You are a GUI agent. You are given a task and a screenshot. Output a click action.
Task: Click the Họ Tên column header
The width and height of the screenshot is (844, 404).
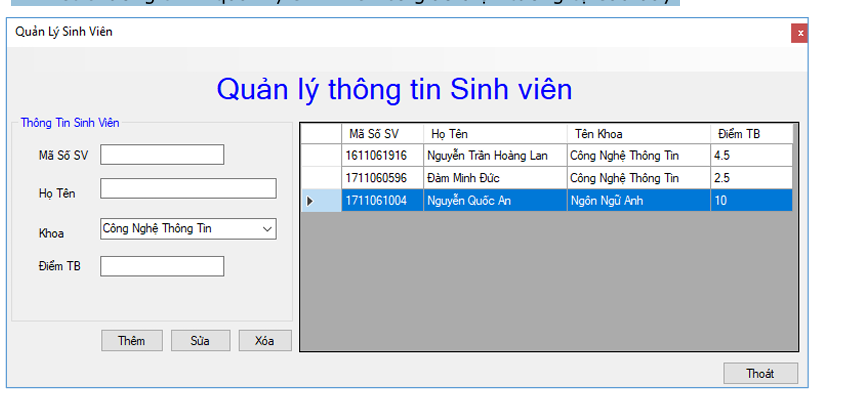point(495,134)
